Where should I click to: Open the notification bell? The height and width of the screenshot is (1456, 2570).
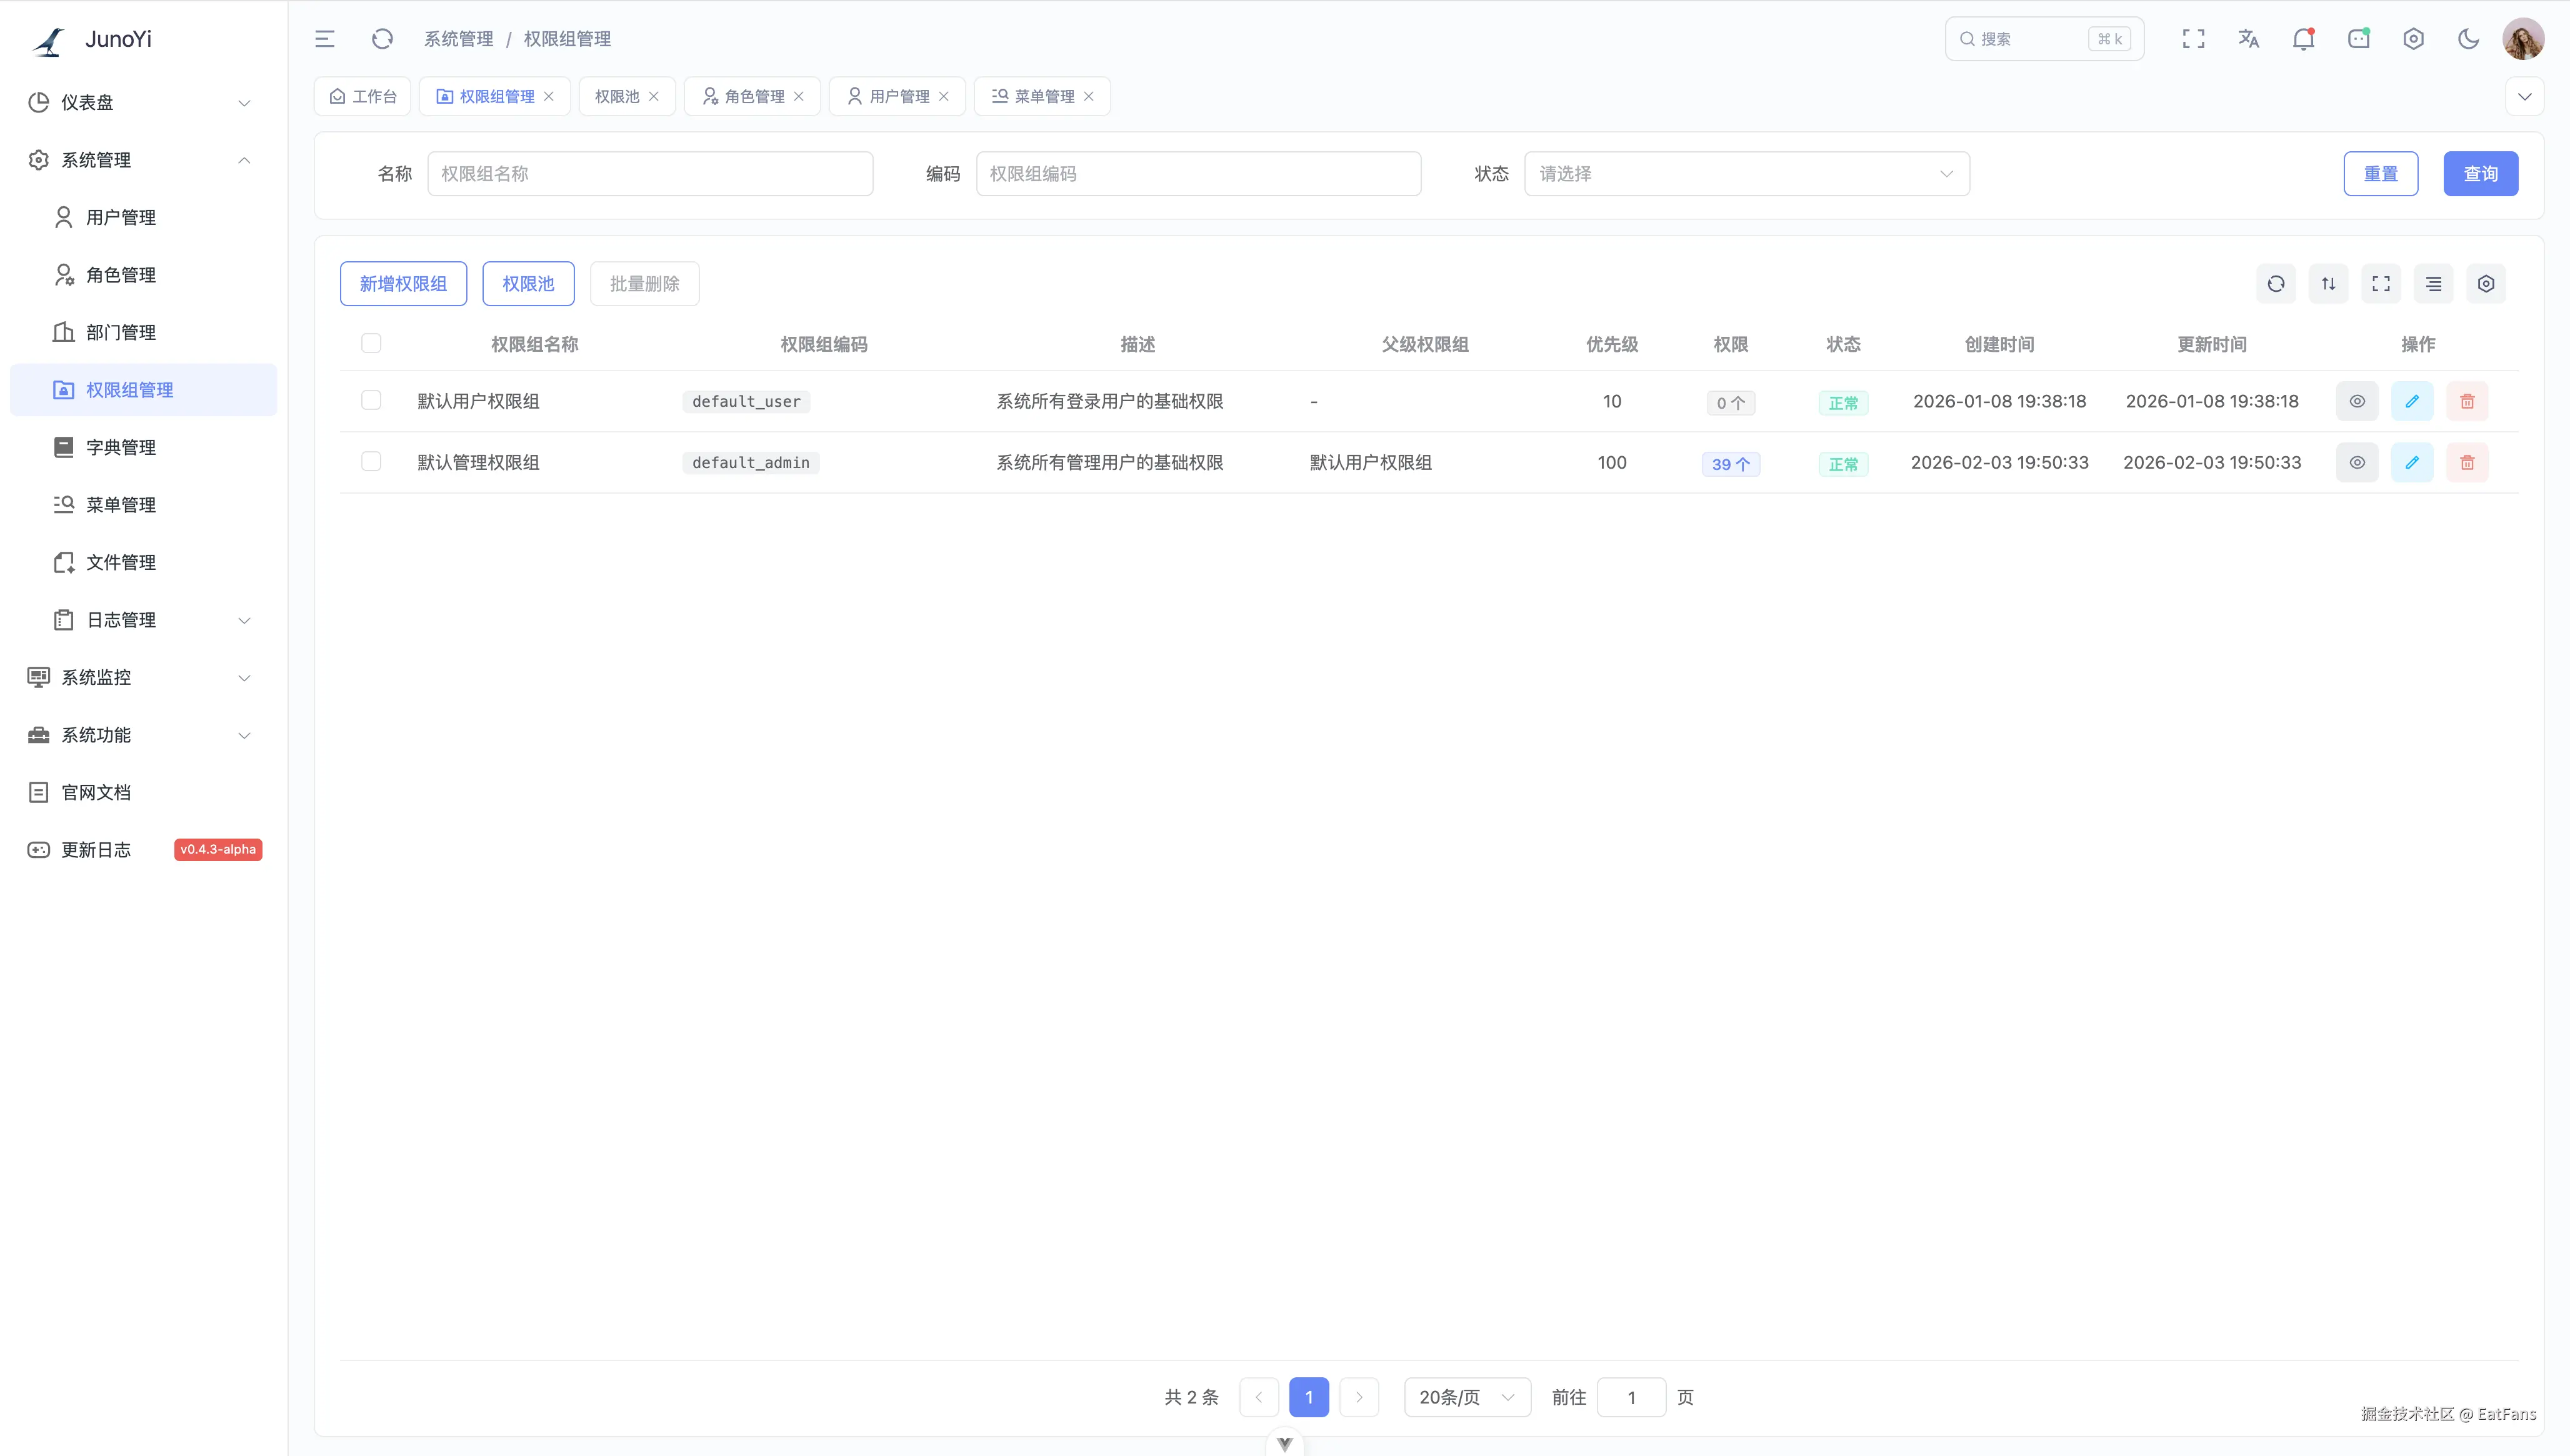pyautogui.click(x=2303, y=39)
